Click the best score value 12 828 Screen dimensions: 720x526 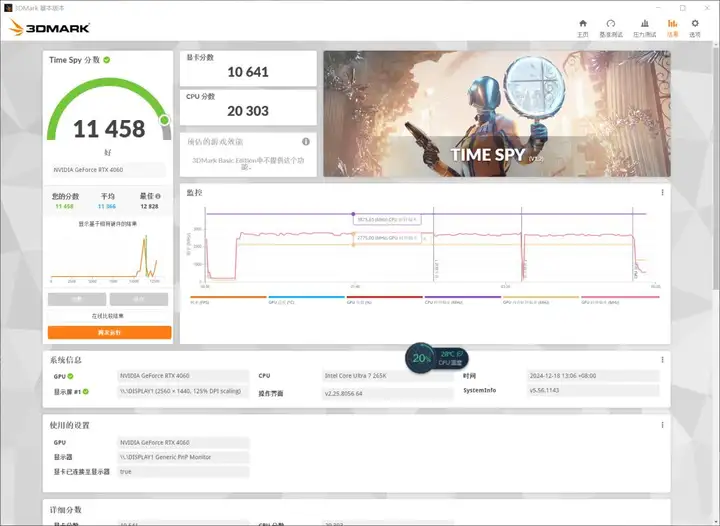pos(149,207)
